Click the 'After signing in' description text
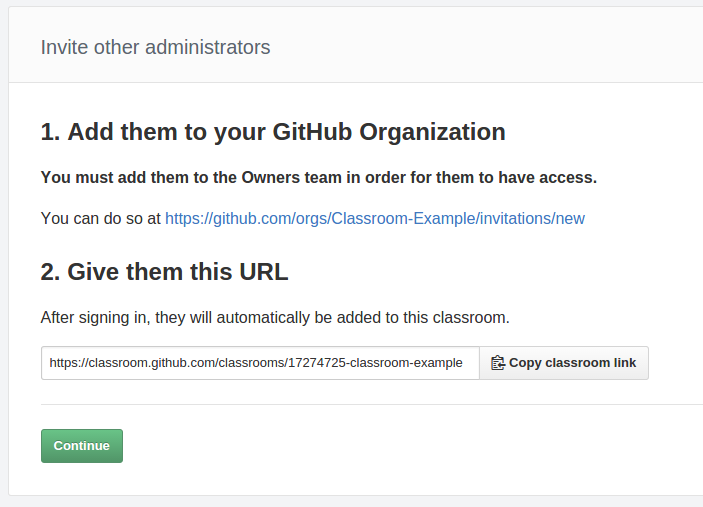This screenshot has height=507, width=703. (x=275, y=318)
